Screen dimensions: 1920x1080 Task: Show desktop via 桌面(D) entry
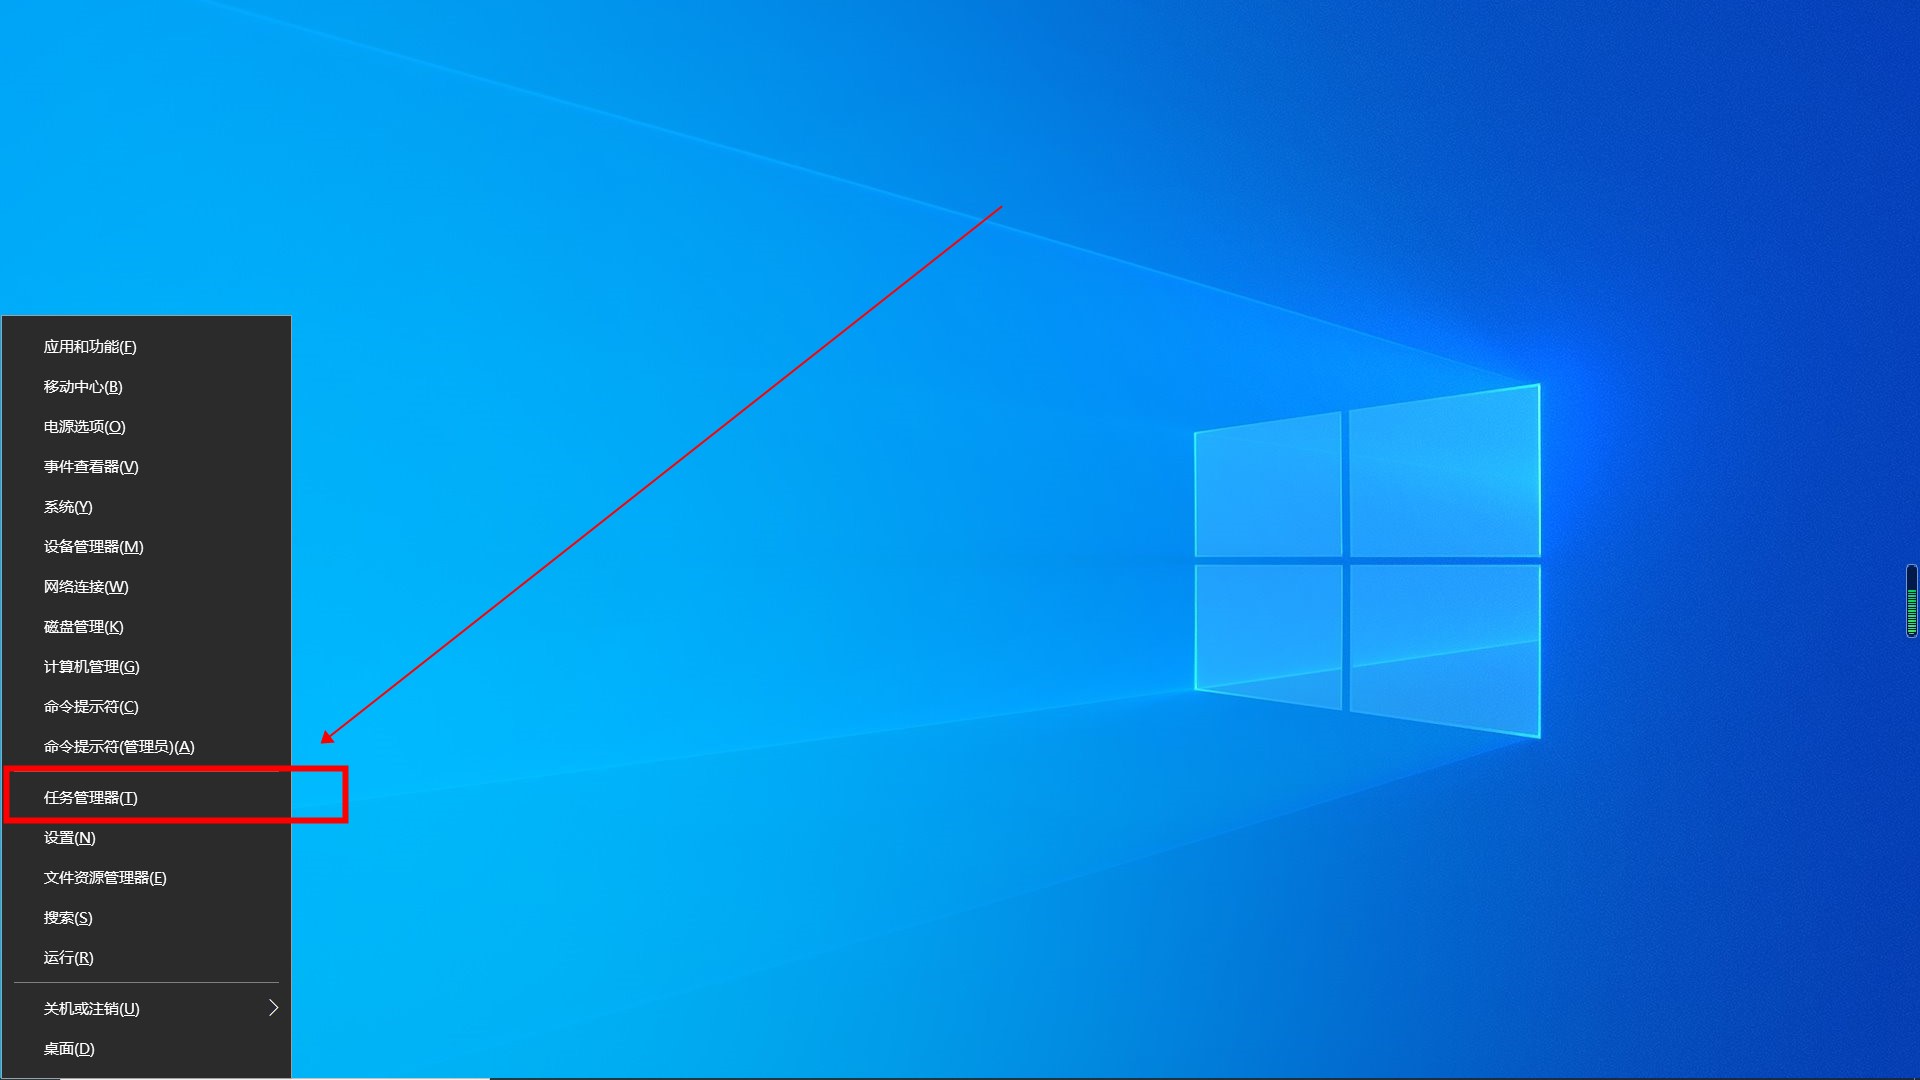point(69,1049)
